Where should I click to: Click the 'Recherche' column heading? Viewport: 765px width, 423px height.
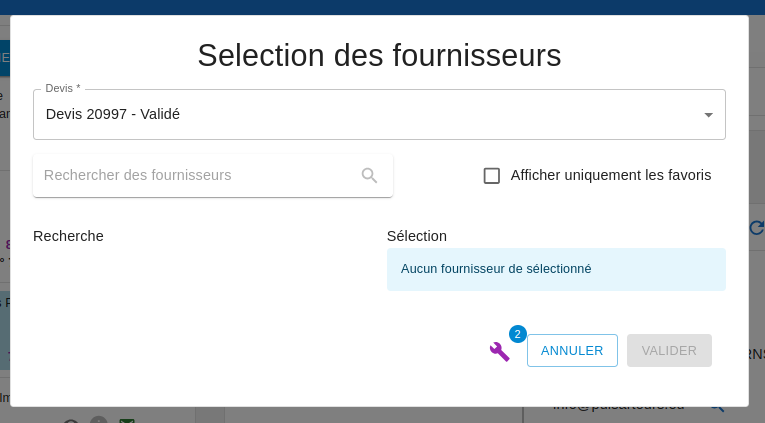point(68,236)
